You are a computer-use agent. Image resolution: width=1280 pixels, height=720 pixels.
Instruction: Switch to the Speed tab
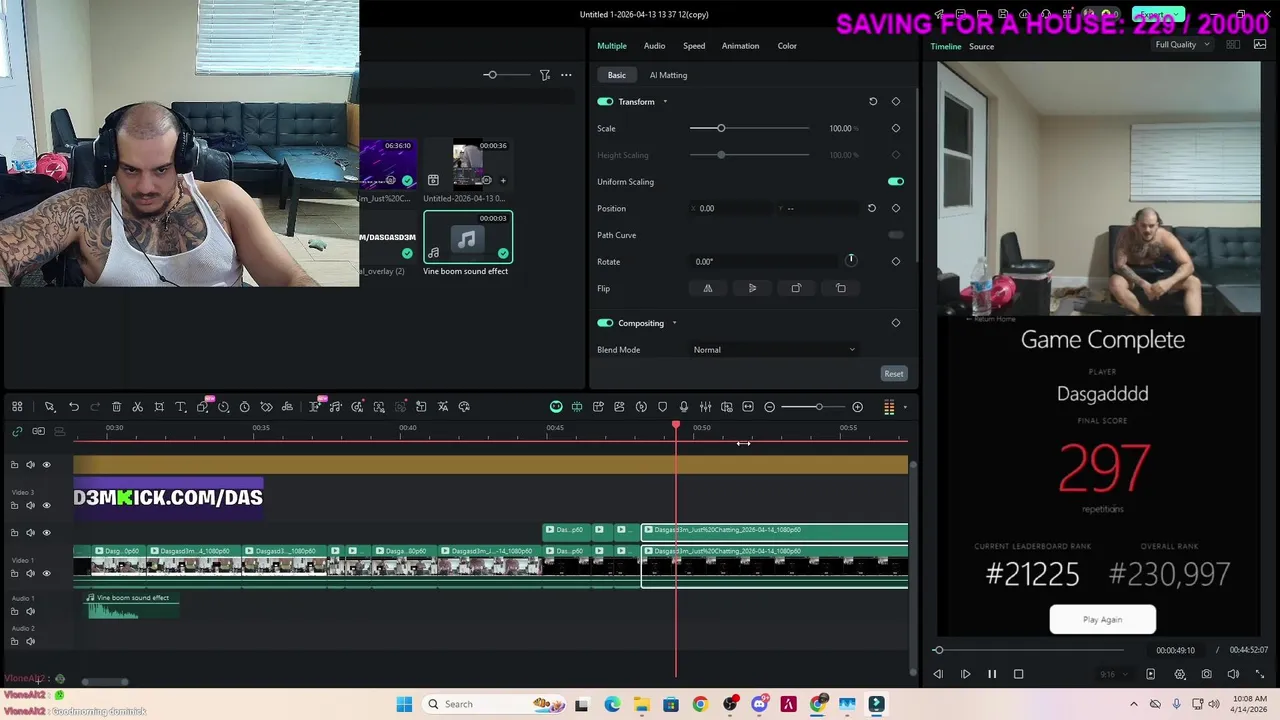(694, 46)
